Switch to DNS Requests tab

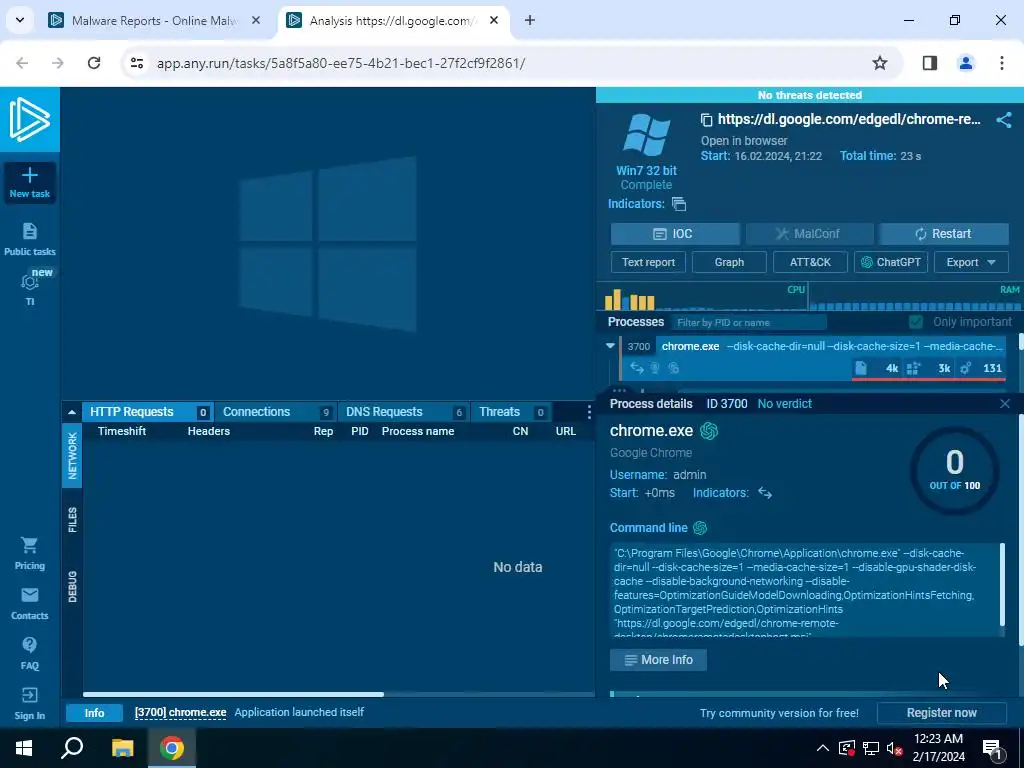click(404, 412)
